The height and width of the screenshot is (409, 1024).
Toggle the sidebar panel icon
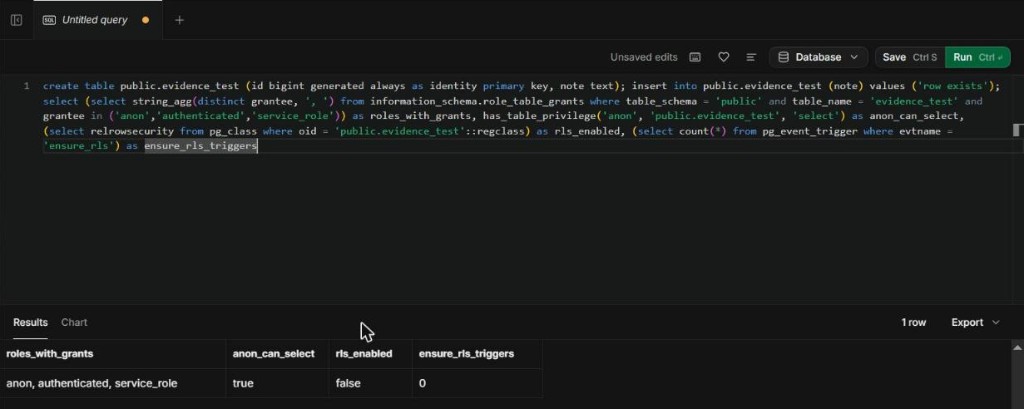[x=16, y=20]
